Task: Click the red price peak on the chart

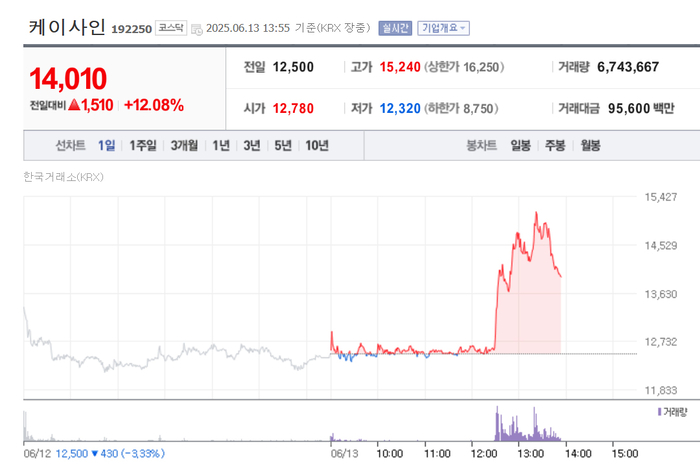Action: tap(536, 213)
